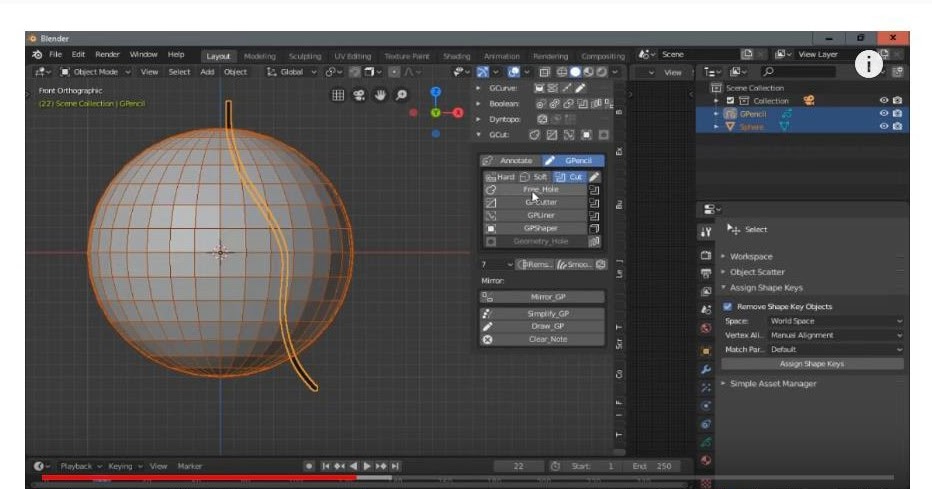Screen dimensions: 932x489
Task: Click the GPShaper square icon
Action: click(x=491, y=229)
